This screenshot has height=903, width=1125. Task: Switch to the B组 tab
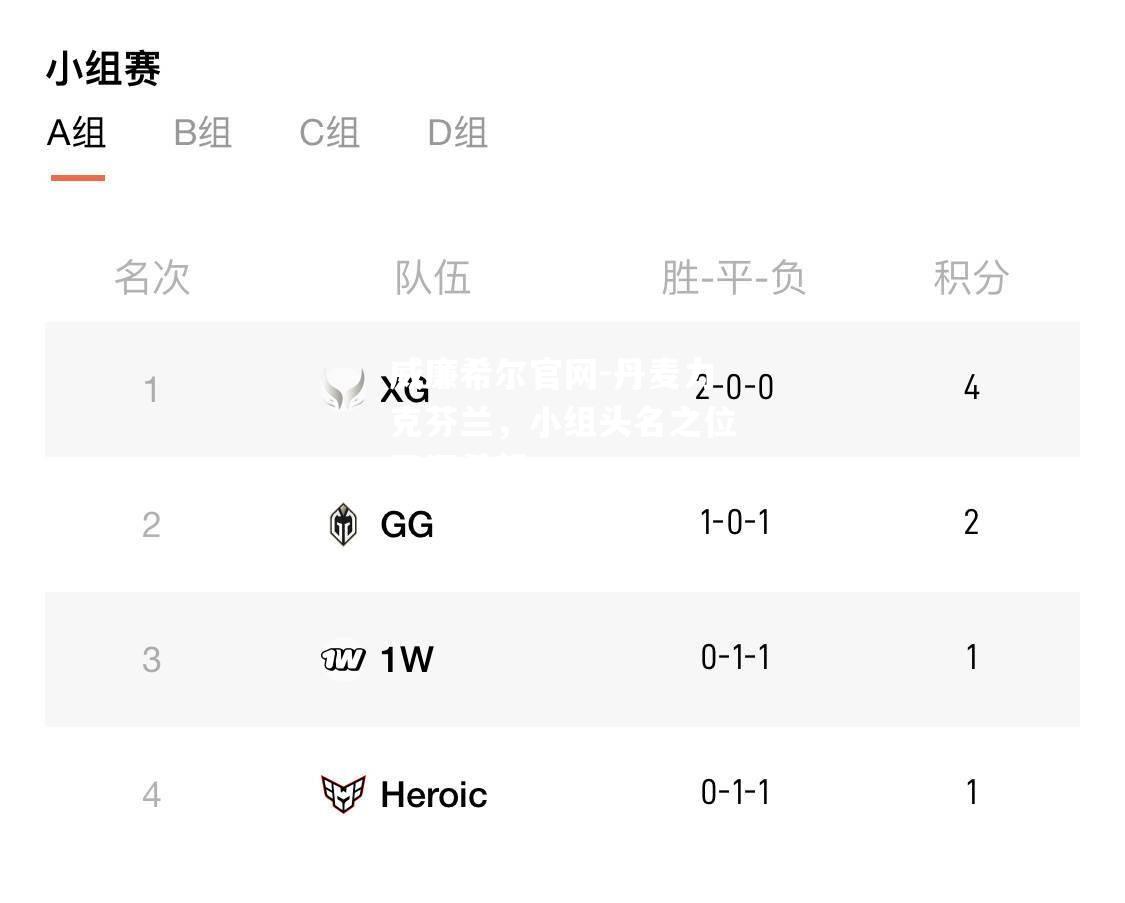click(x=202, y=133)
